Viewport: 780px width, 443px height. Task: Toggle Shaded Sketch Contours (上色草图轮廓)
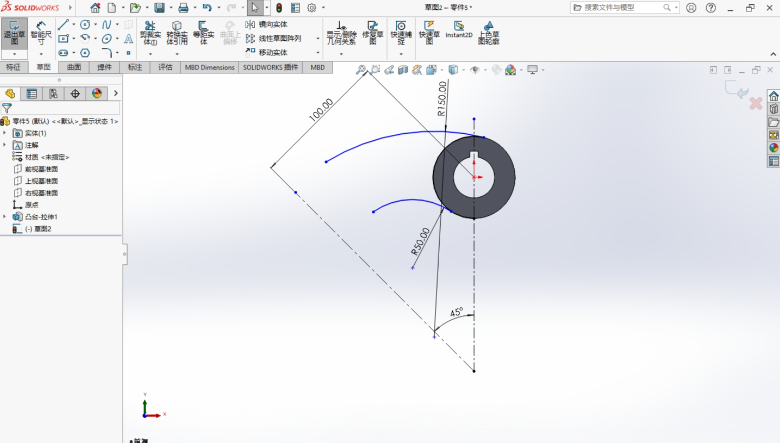[x=488, y=33]
